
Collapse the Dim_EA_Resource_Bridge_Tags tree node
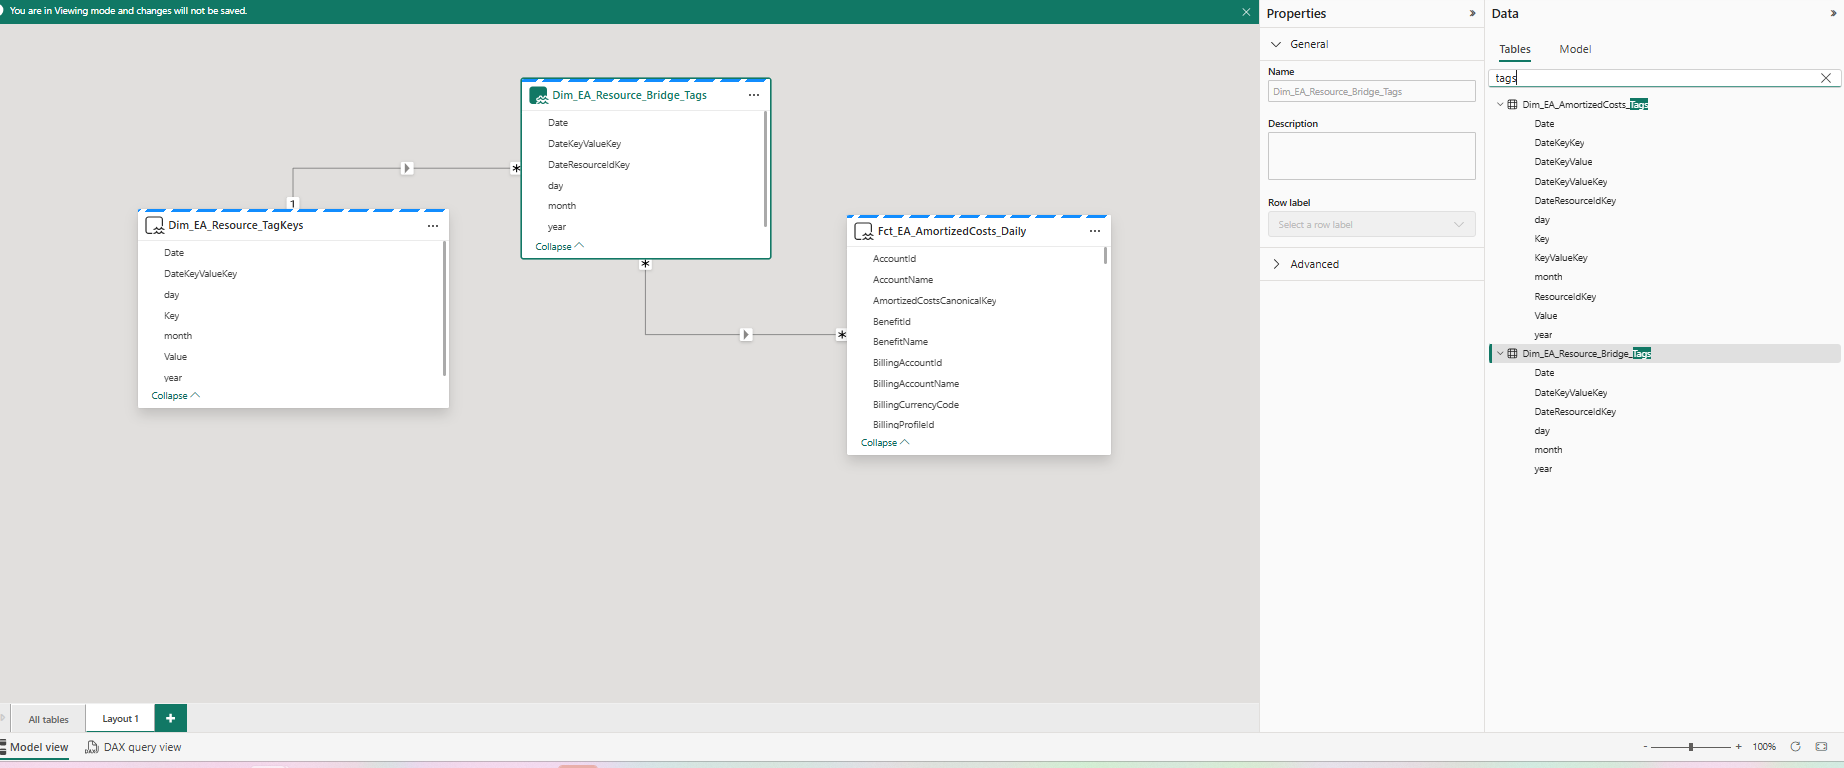[x=1500, y=353]
